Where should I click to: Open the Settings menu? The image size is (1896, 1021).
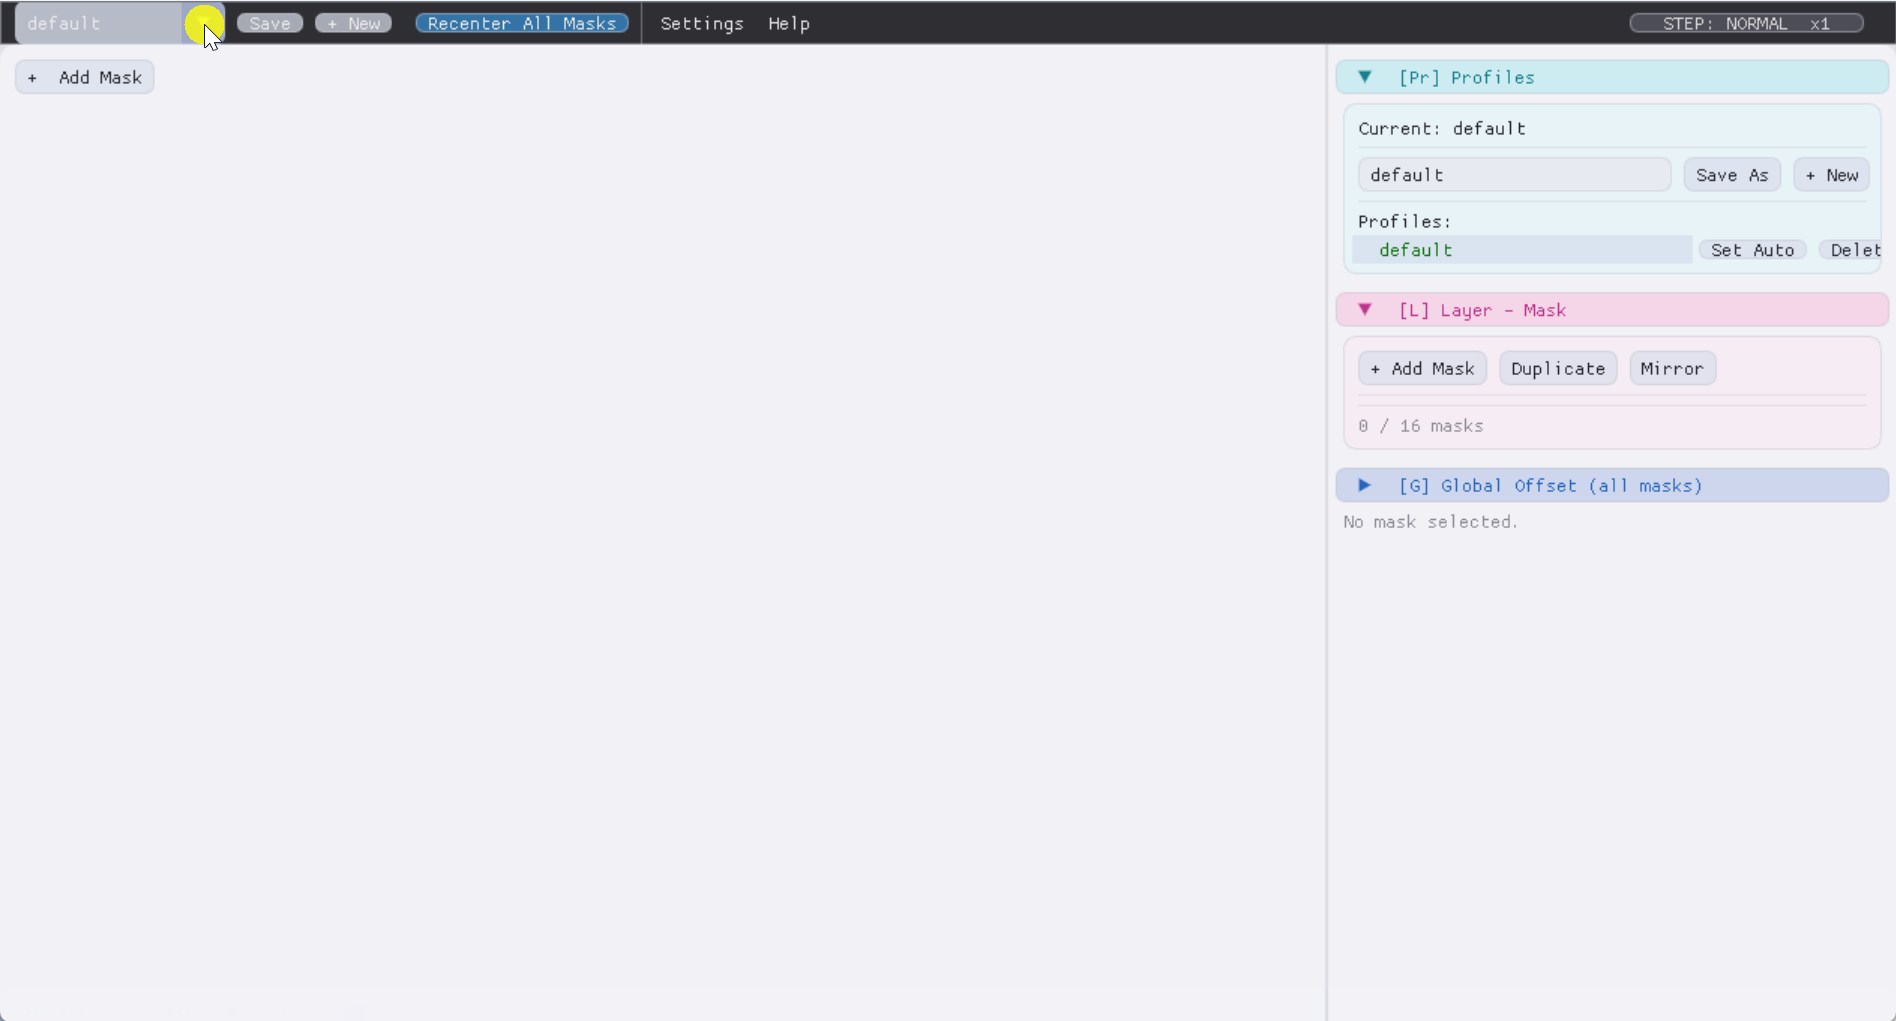pos(703,23)
